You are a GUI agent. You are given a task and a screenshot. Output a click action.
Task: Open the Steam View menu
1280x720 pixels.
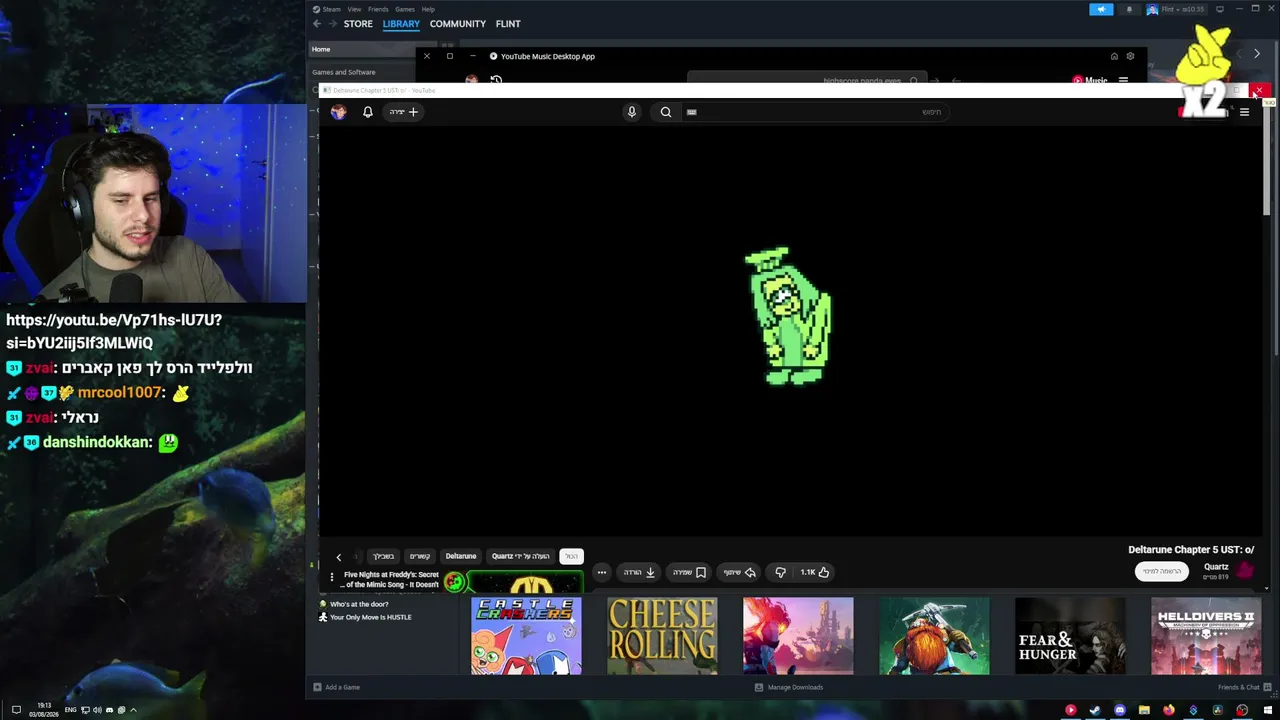[x=354, y=9]
